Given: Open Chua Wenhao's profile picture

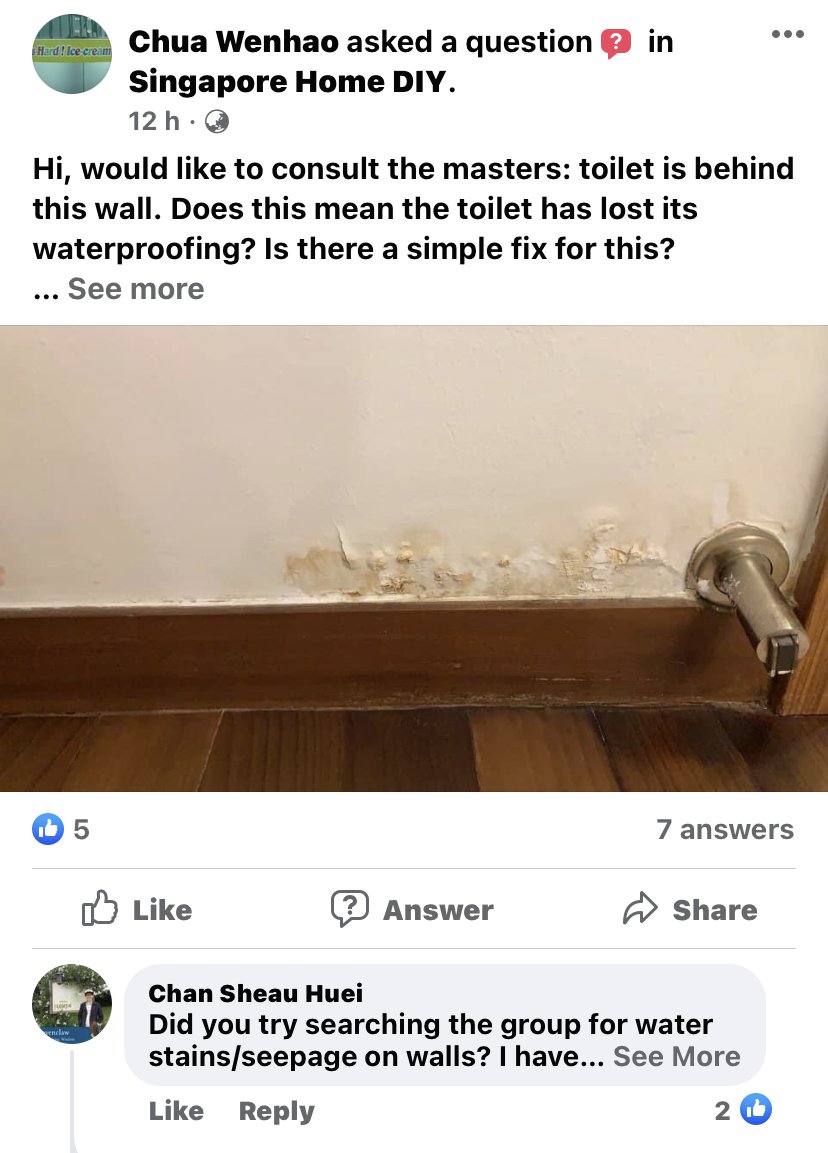Looking at the screenshot, I should pyautogui.click(x=72, y=54).
